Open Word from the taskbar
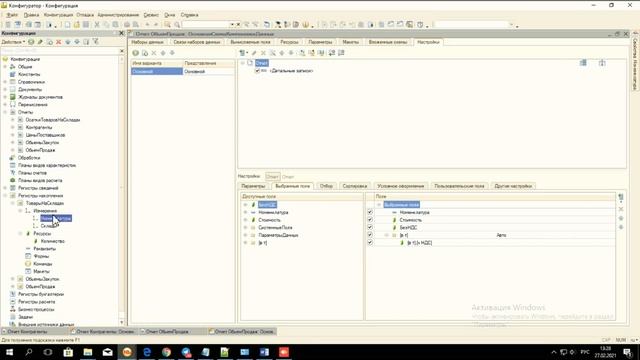The width and height of the screenshot is (640, 360). pyautogui.click(x=264, y=352)
